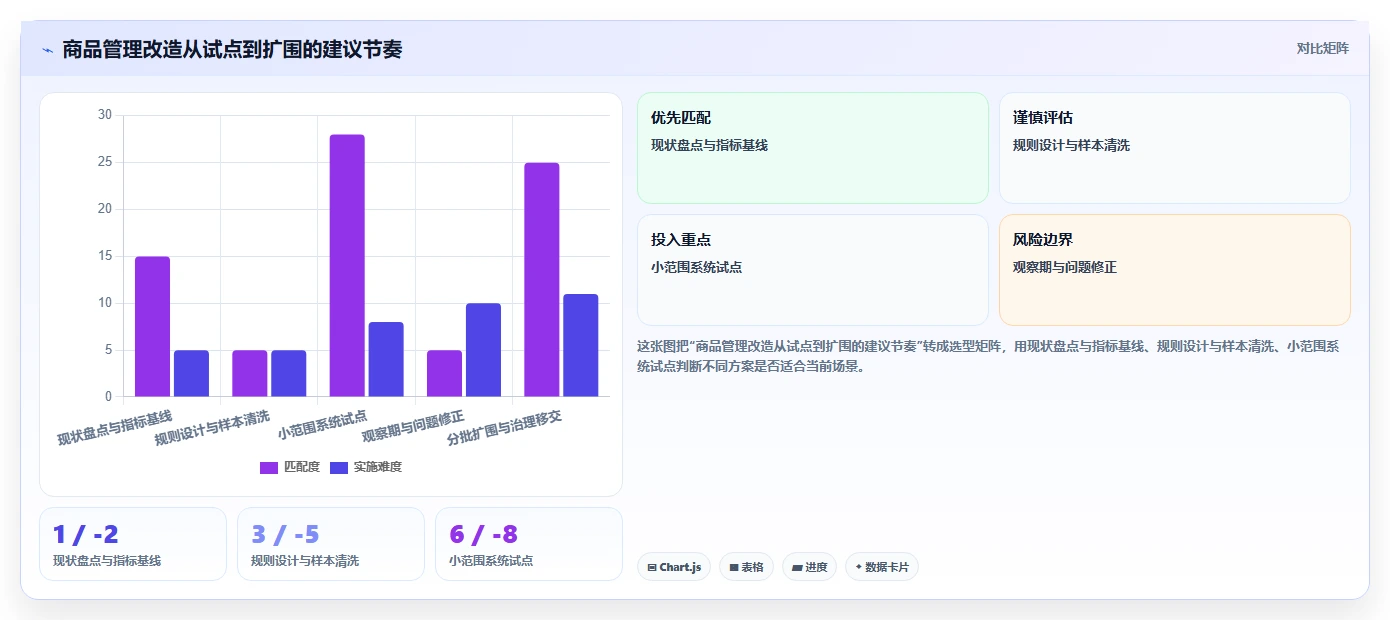1390x620 pixels.
Task: Open the 谨慎评估 matrix card
Action: (1175, 148)
